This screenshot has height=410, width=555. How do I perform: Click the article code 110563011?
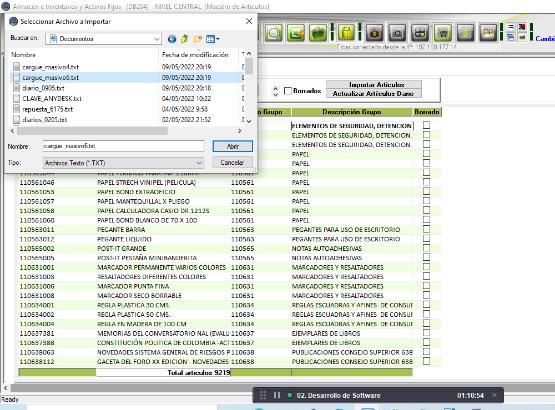(x=37, y=229)
